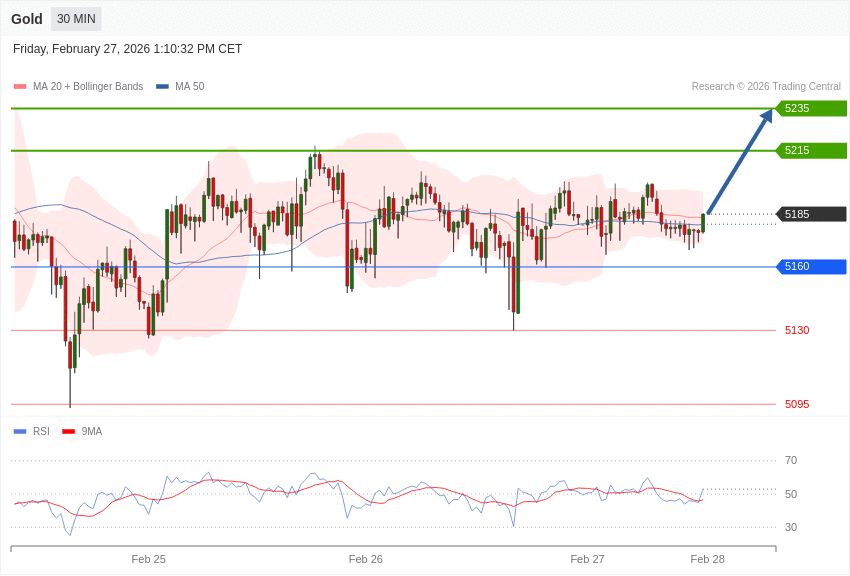The width and height of the screenshot is (850, 576).
Task: Click the MA 20 + Bollinger Bands legend swatch
Action: pyautogui.click(x=20, y=87)
